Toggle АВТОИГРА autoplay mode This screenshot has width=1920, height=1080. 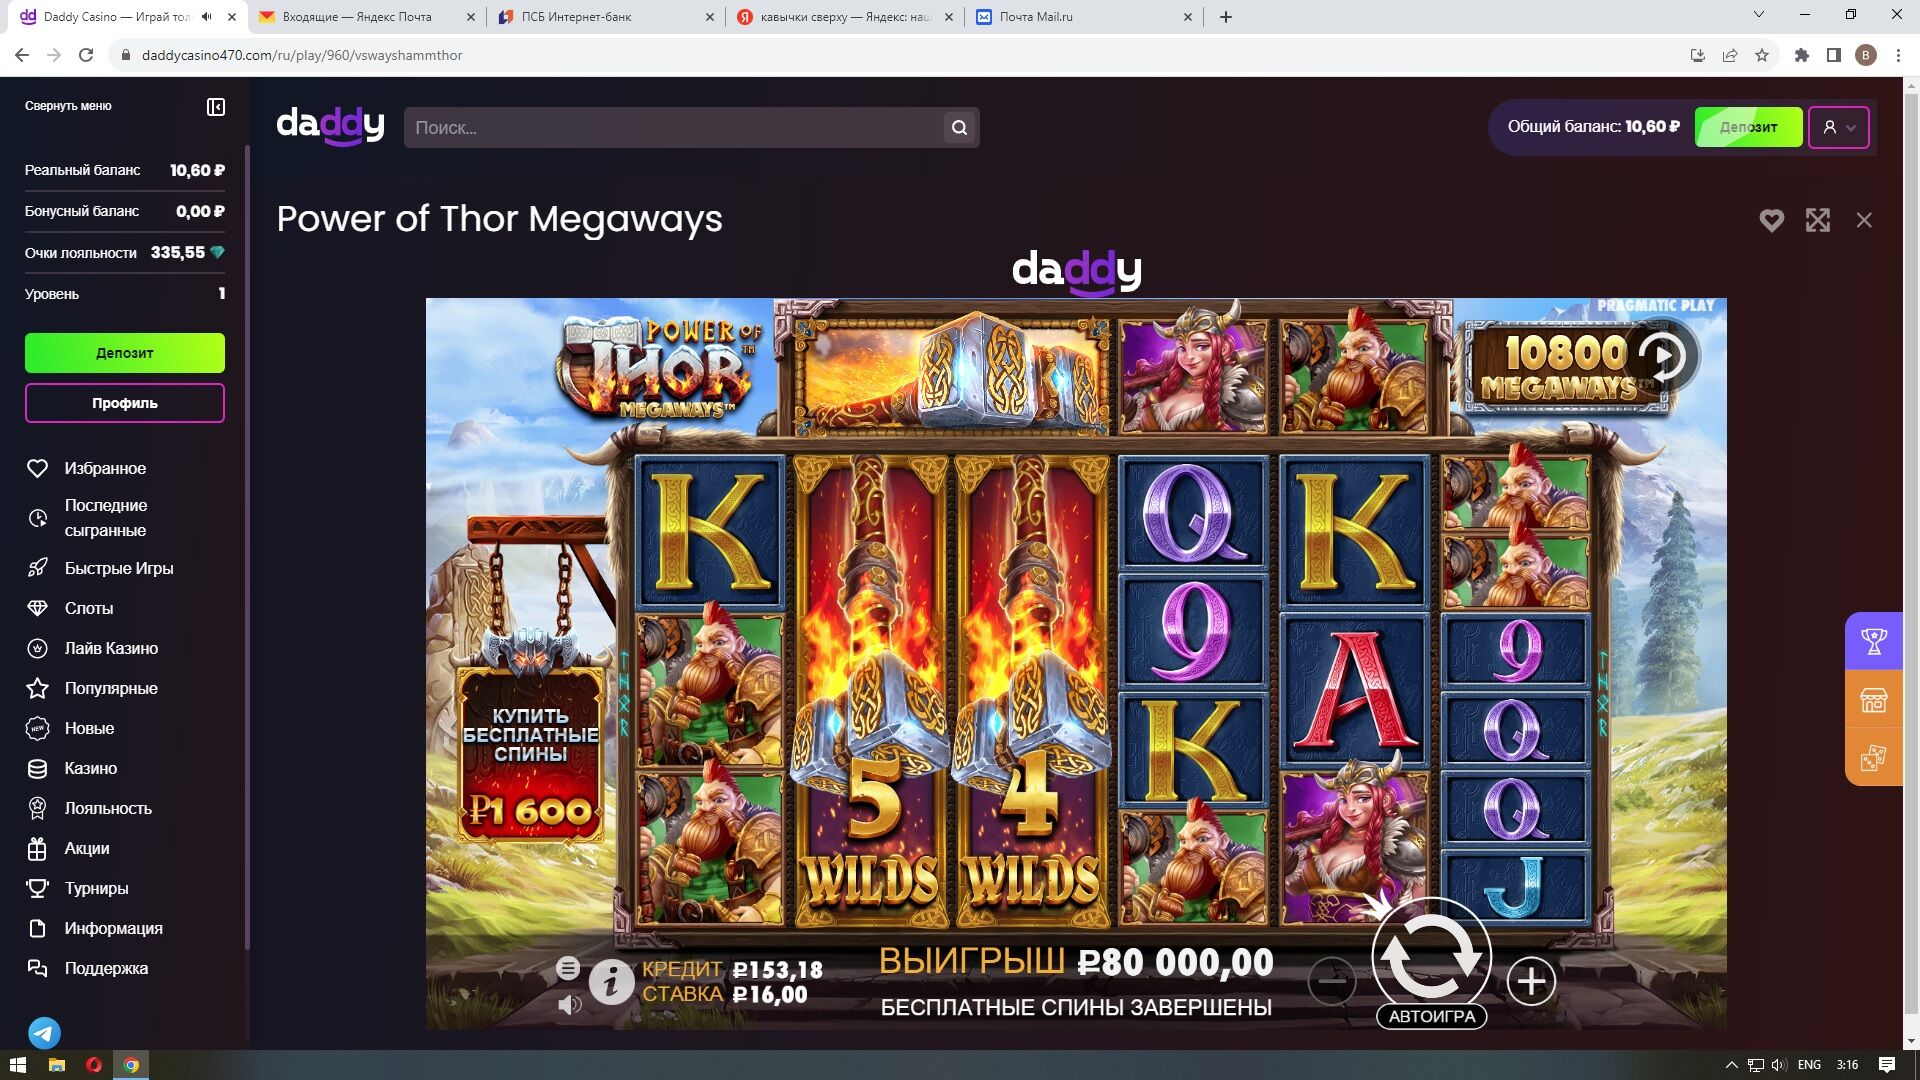tap(1432, 1016)
